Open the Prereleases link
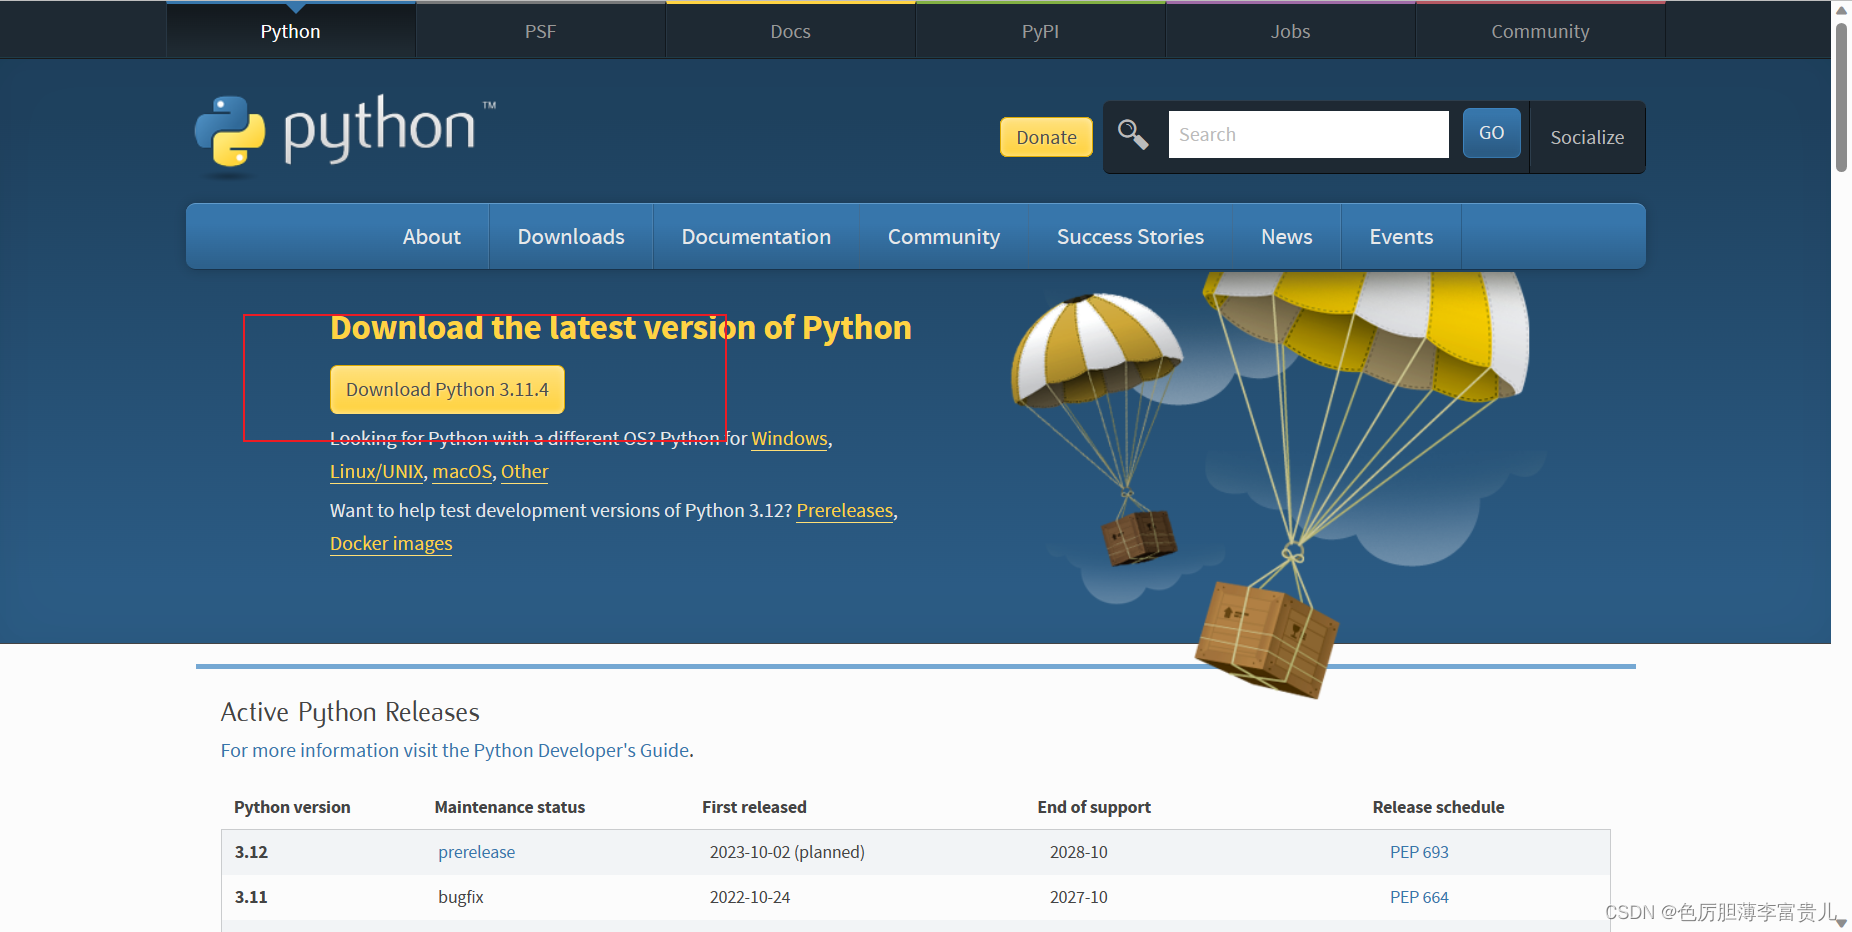Viewport: 1852px width, 932px height. click(844, 510)
